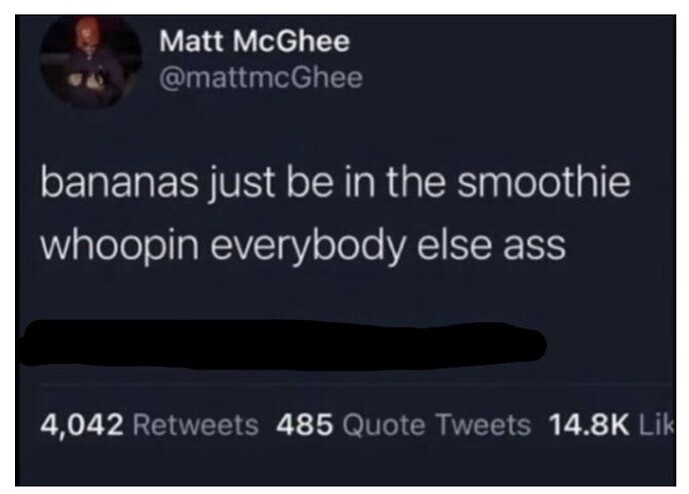Screen dimensions: 689x494
Task: Open the @mattmcGhee handle link
Action: coord(261,78)
